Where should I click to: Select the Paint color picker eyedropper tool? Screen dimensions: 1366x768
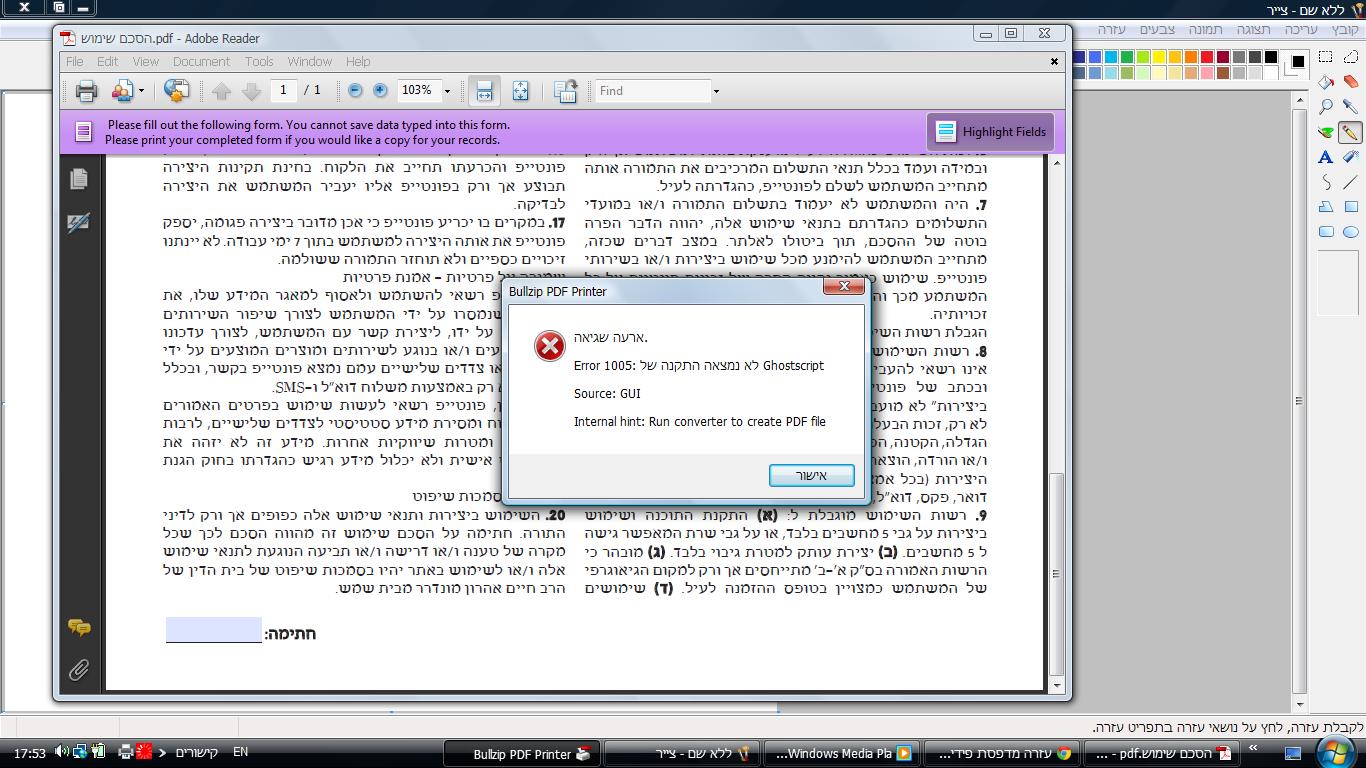[1350, 107]
